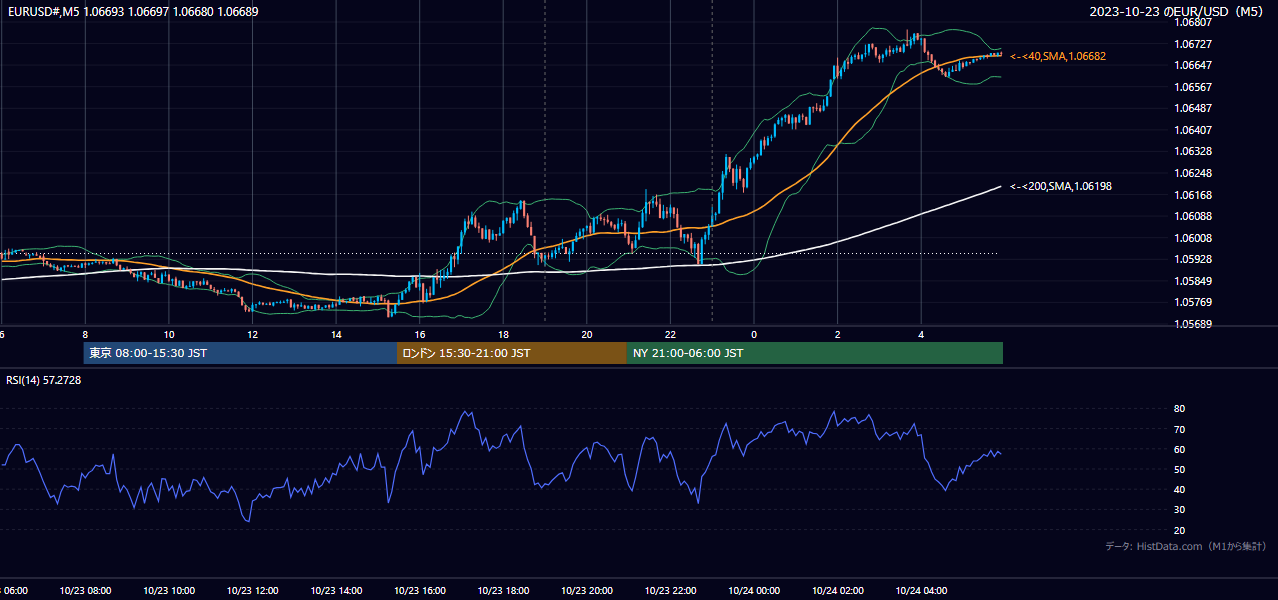The width and height of the screenshot is (1278, 600).
Task: Click the 10/23 14:00 date label
Action: [x=336, y=591]
